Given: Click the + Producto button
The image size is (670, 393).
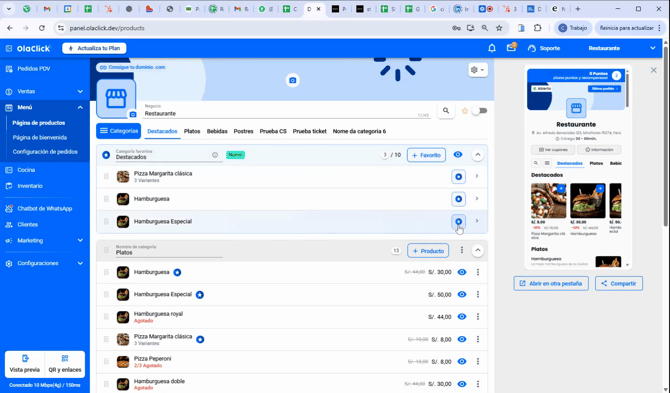Looking at the screenshot, I should pos(428,251).
